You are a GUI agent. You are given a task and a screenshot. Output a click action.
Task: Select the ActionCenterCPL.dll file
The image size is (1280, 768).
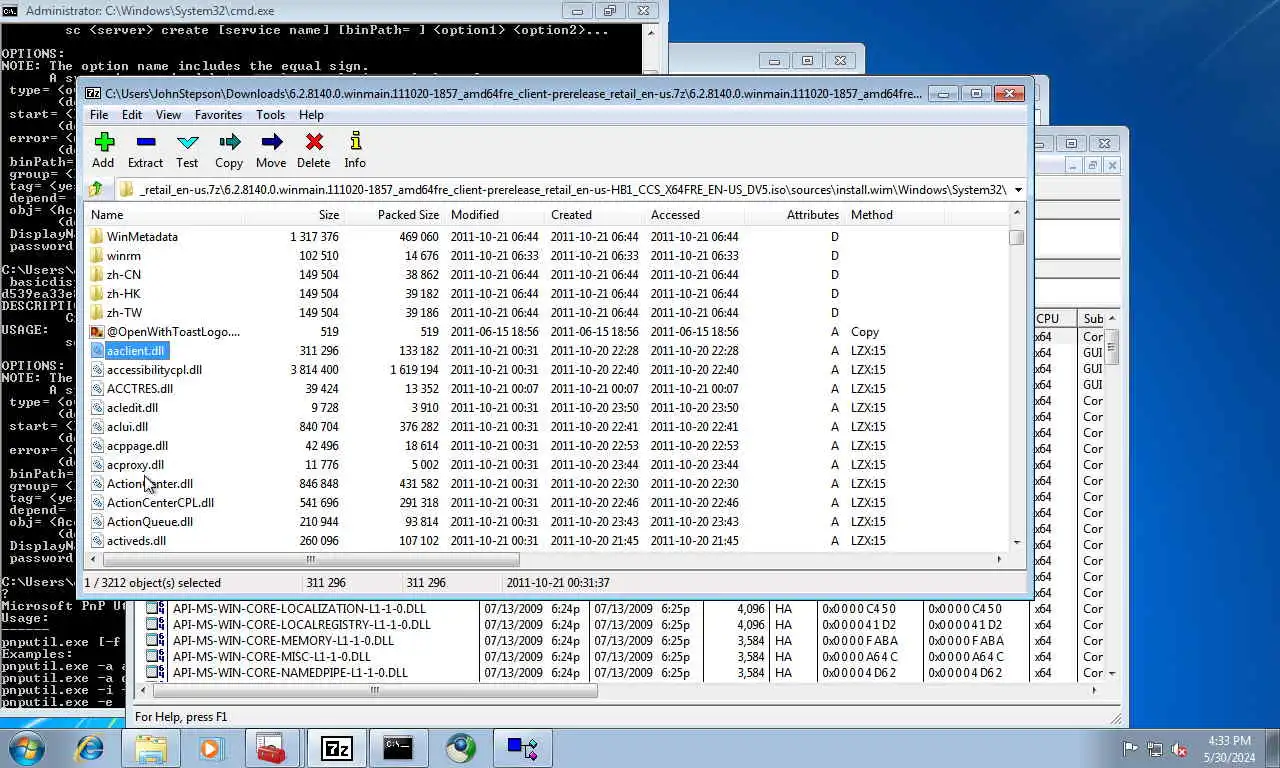[160, 503]
